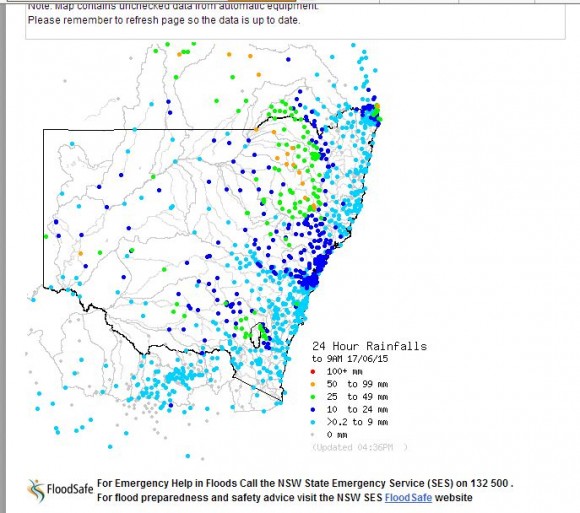This screenshot has height=513, width=580.
Task: Select the red 100+ mm legend dot
Action: pyautogui.click(x=313, y=371)
